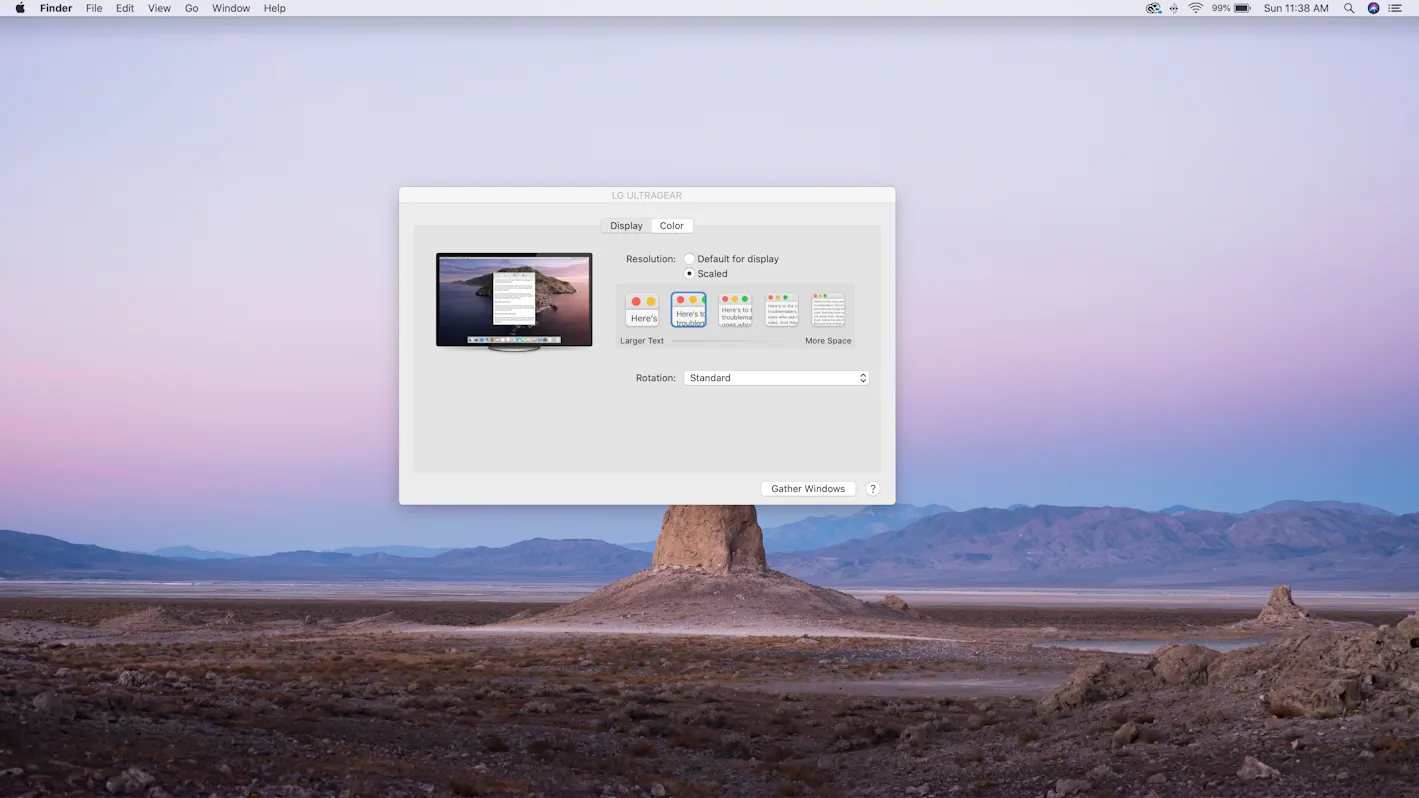The image size is (1419, 798).
Task: Open the Wi-Fi status menu
Action: point(1195,8)
